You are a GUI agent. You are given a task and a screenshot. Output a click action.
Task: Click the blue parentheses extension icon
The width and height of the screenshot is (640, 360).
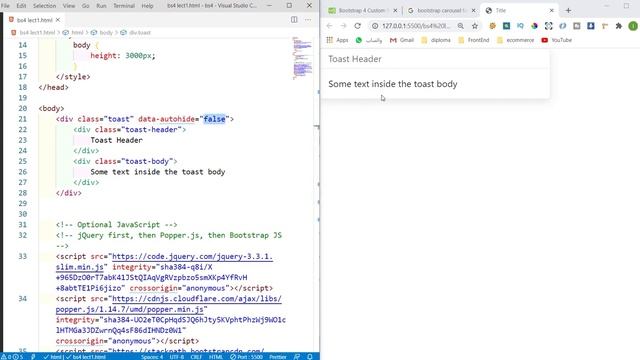click(563, 26)
